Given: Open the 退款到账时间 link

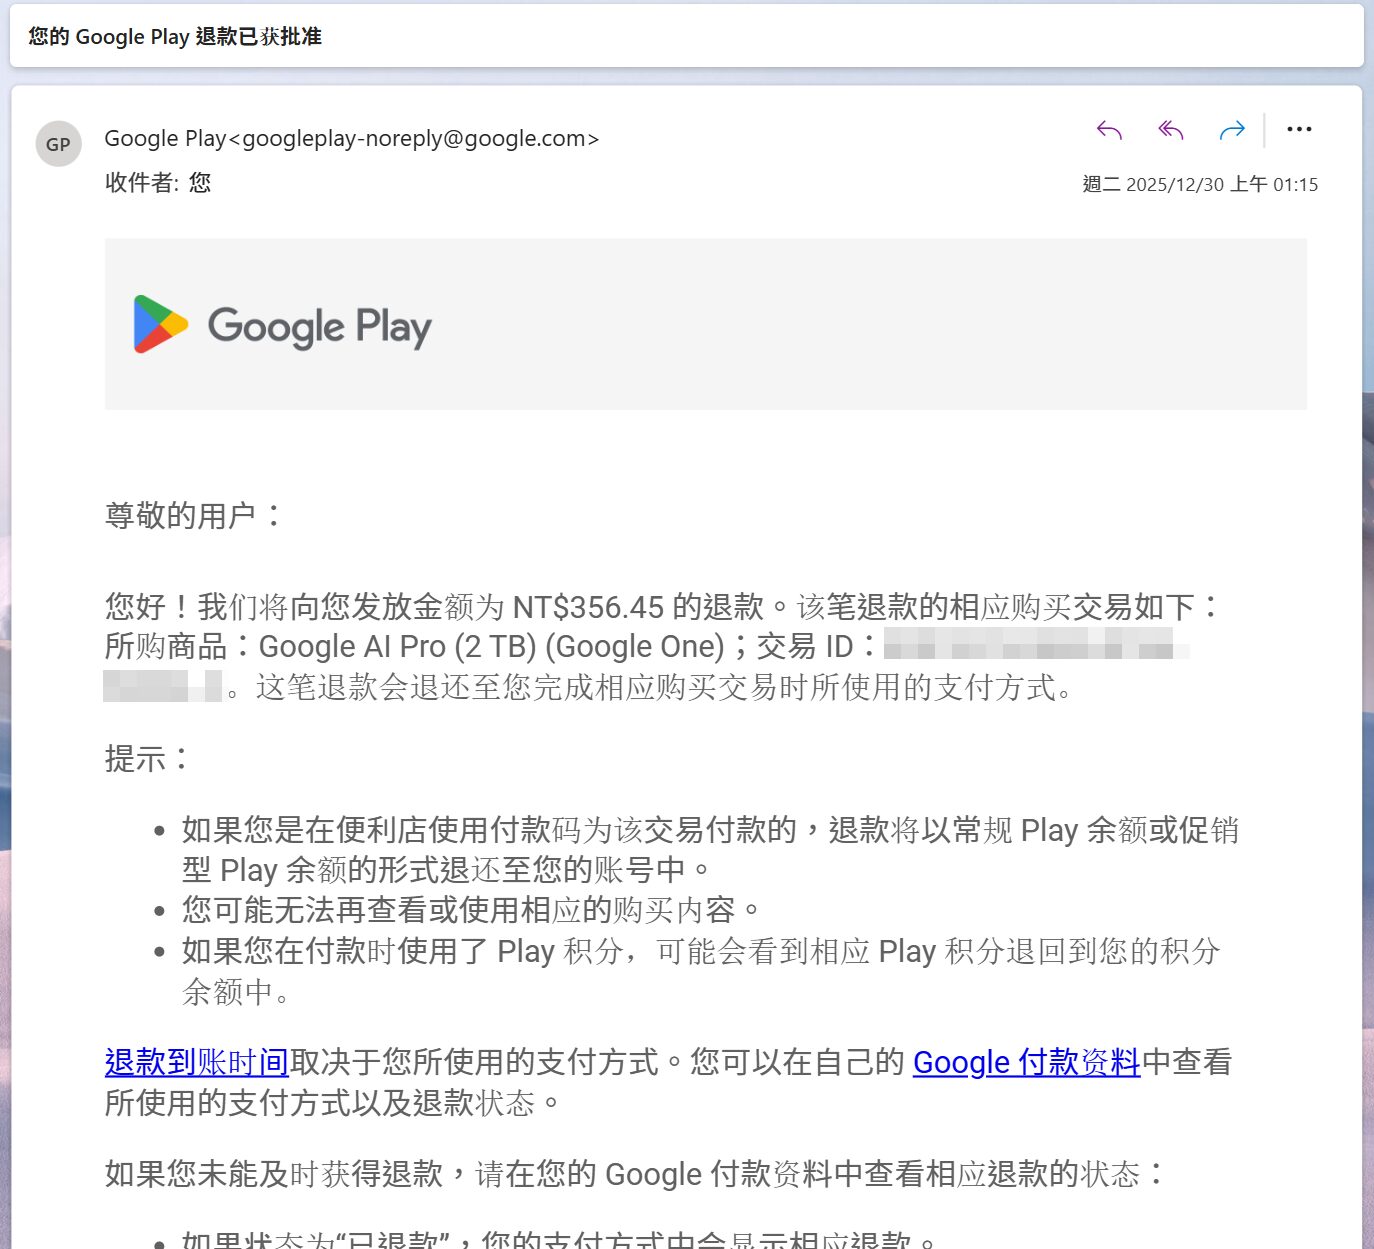Looking at the screenshot, I should (x=197, y=1062).
